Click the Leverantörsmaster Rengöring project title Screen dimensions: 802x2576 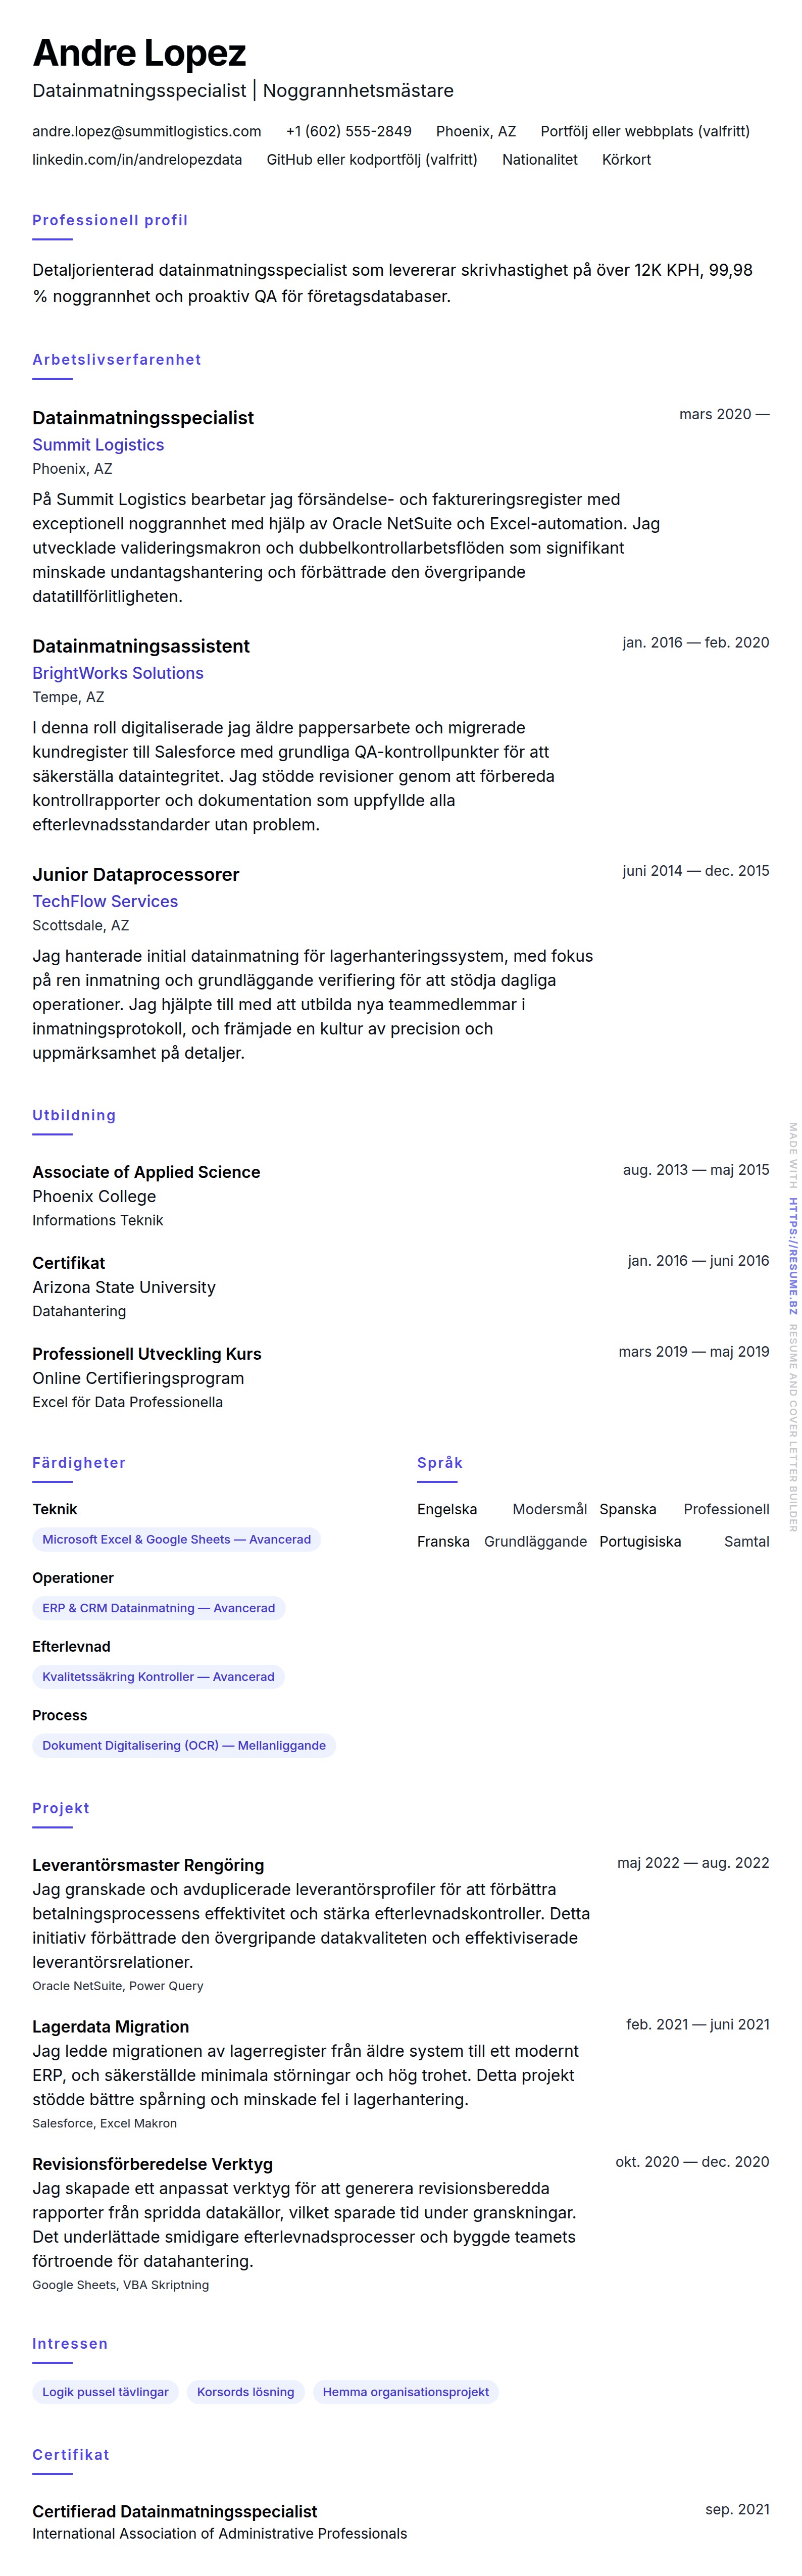148,1865
